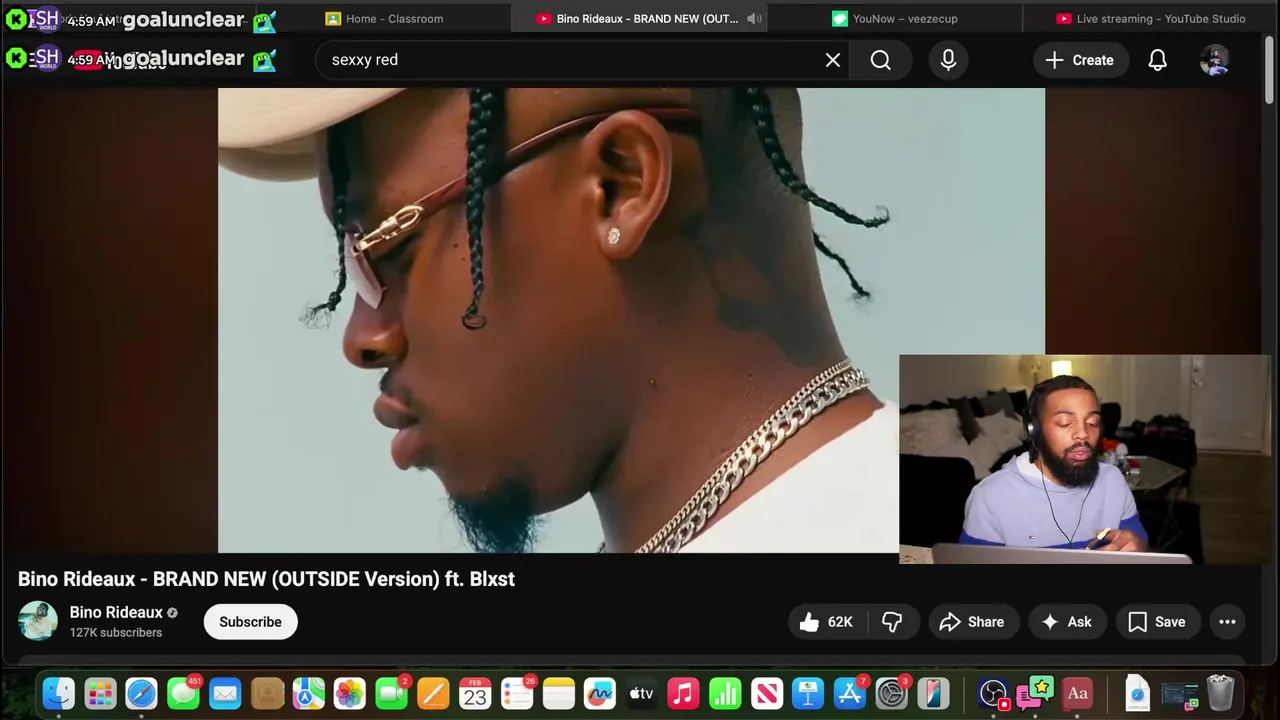Viewport: 1280px width, 720px height.
Task: Run search with the magnifier button
Action: pyautogui.click(x=880, y=60)
